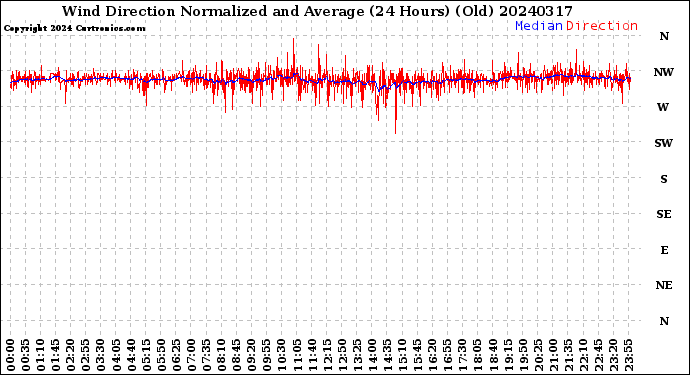Click the 17:30 time label
This screenshot has width=690, height=375.
point(462,355)
